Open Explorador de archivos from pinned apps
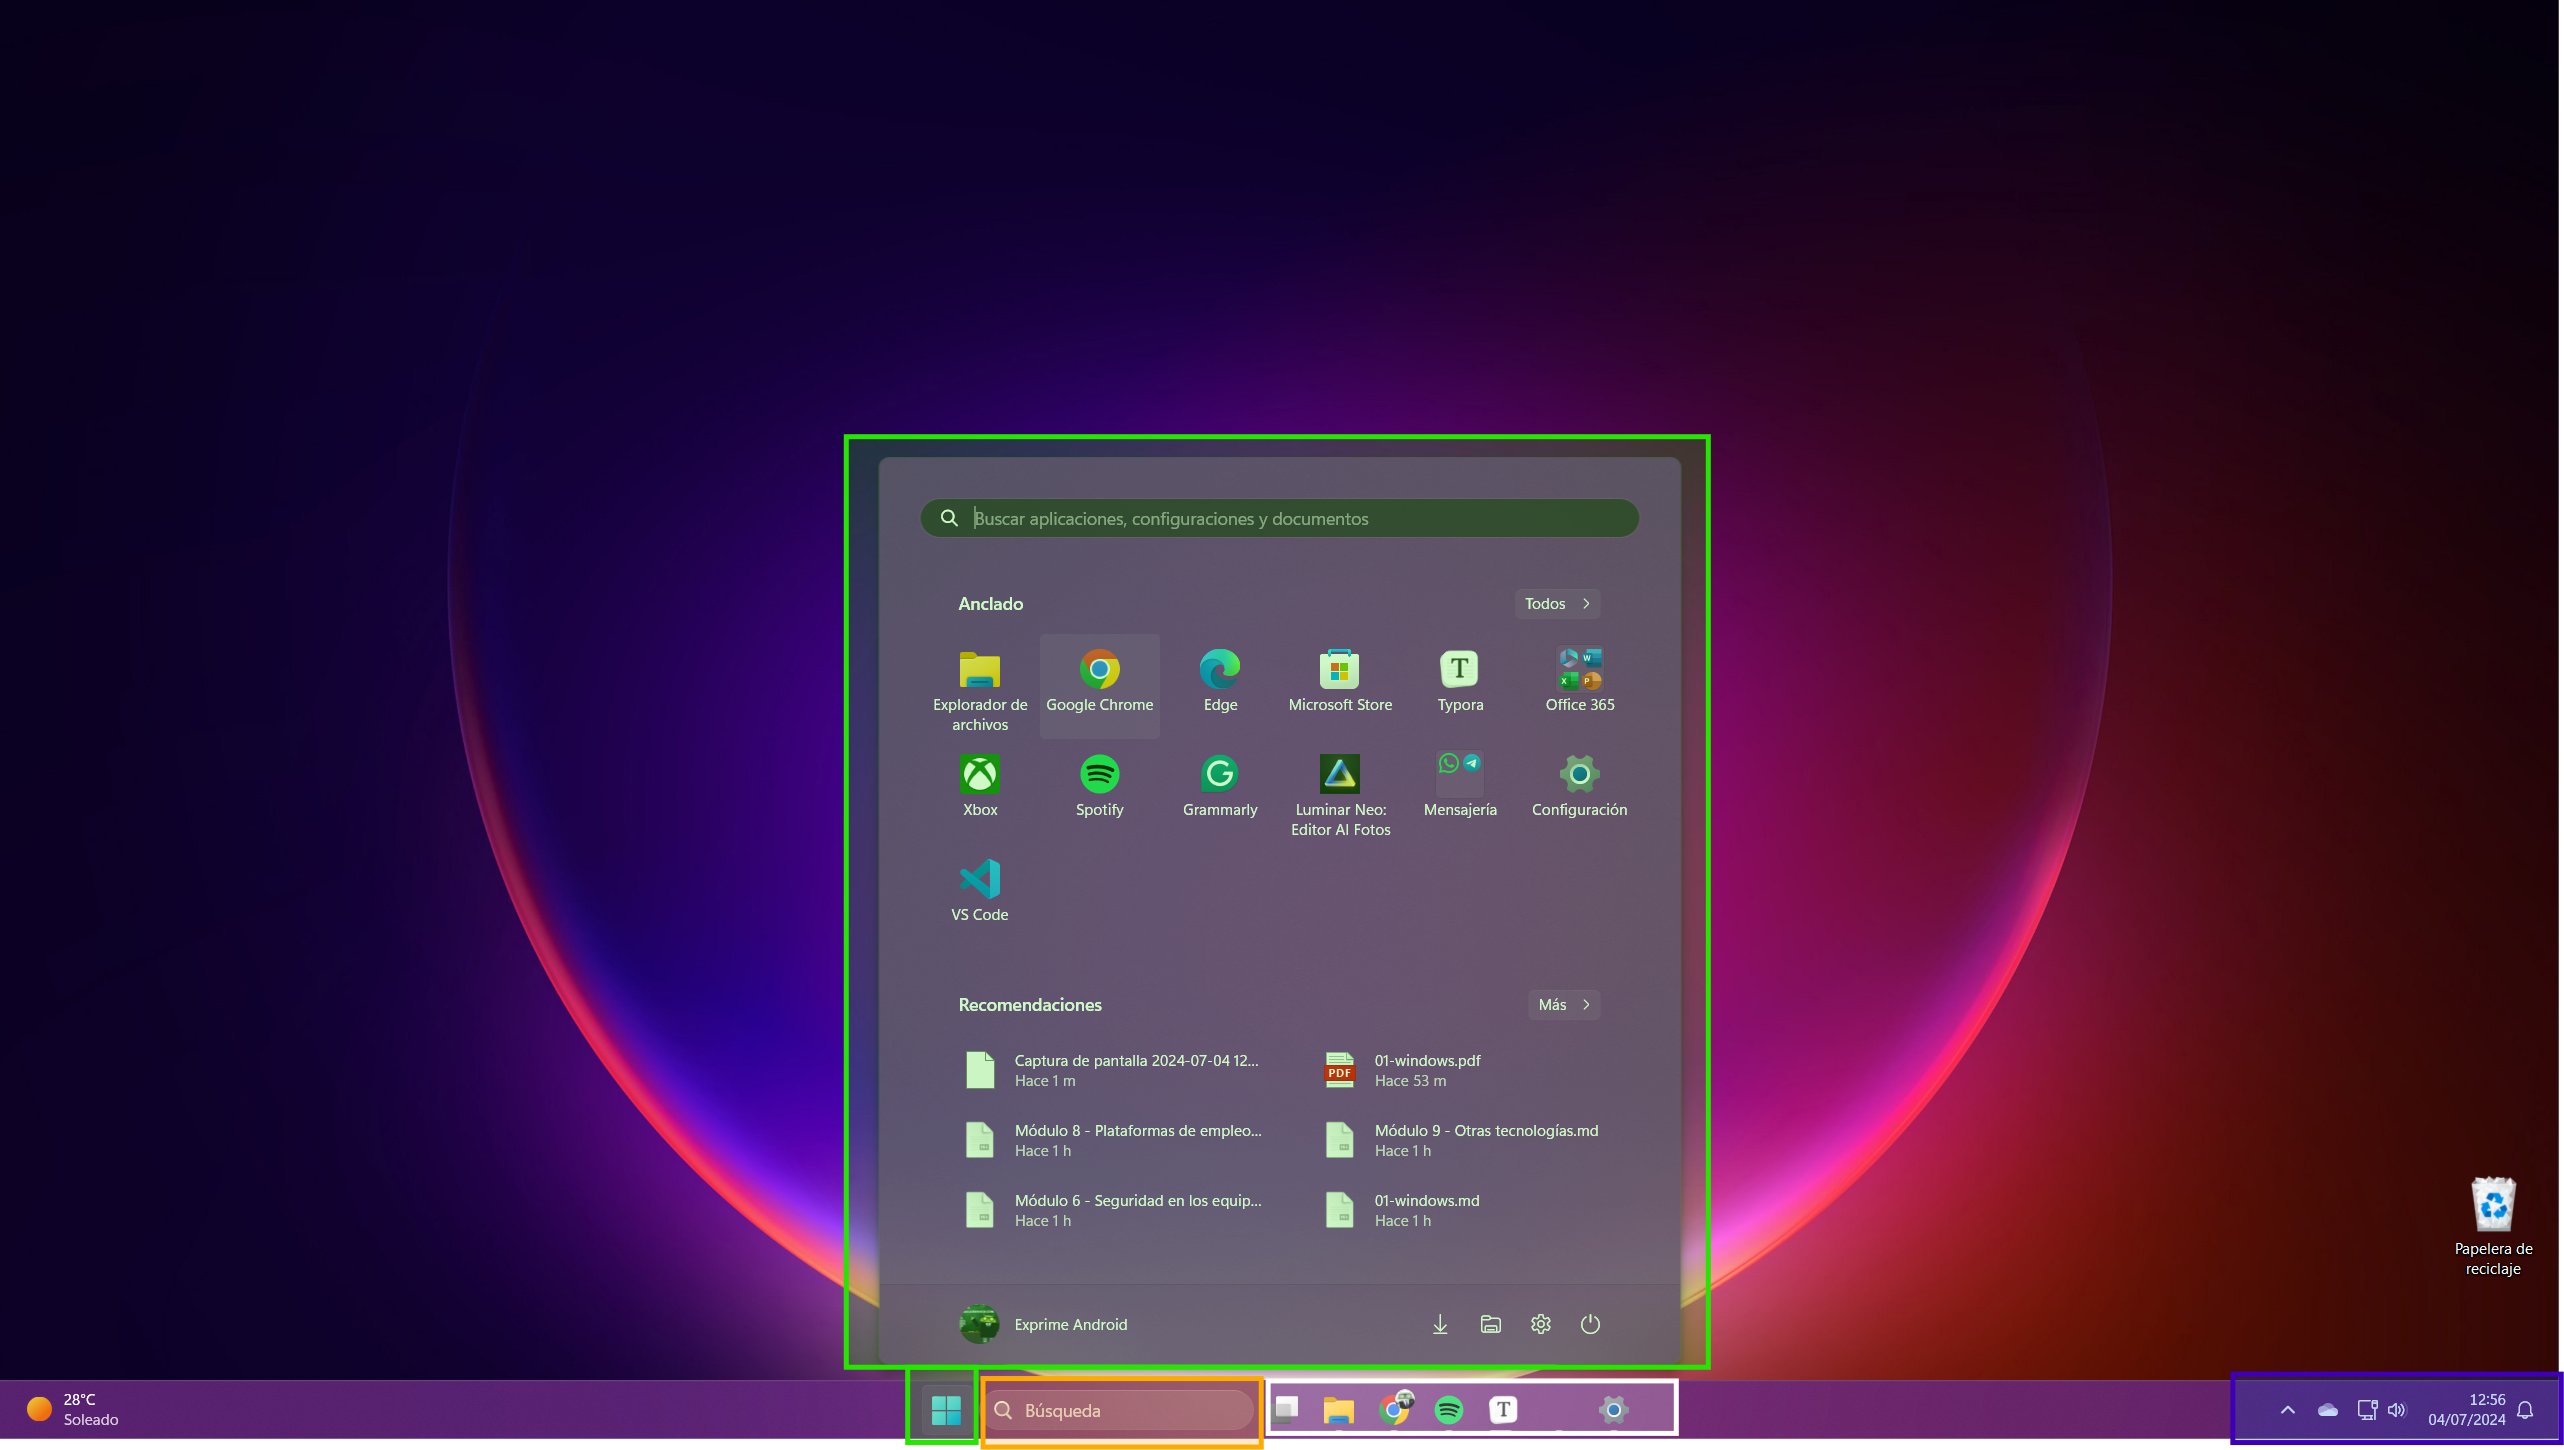 [x=979, y=690]
